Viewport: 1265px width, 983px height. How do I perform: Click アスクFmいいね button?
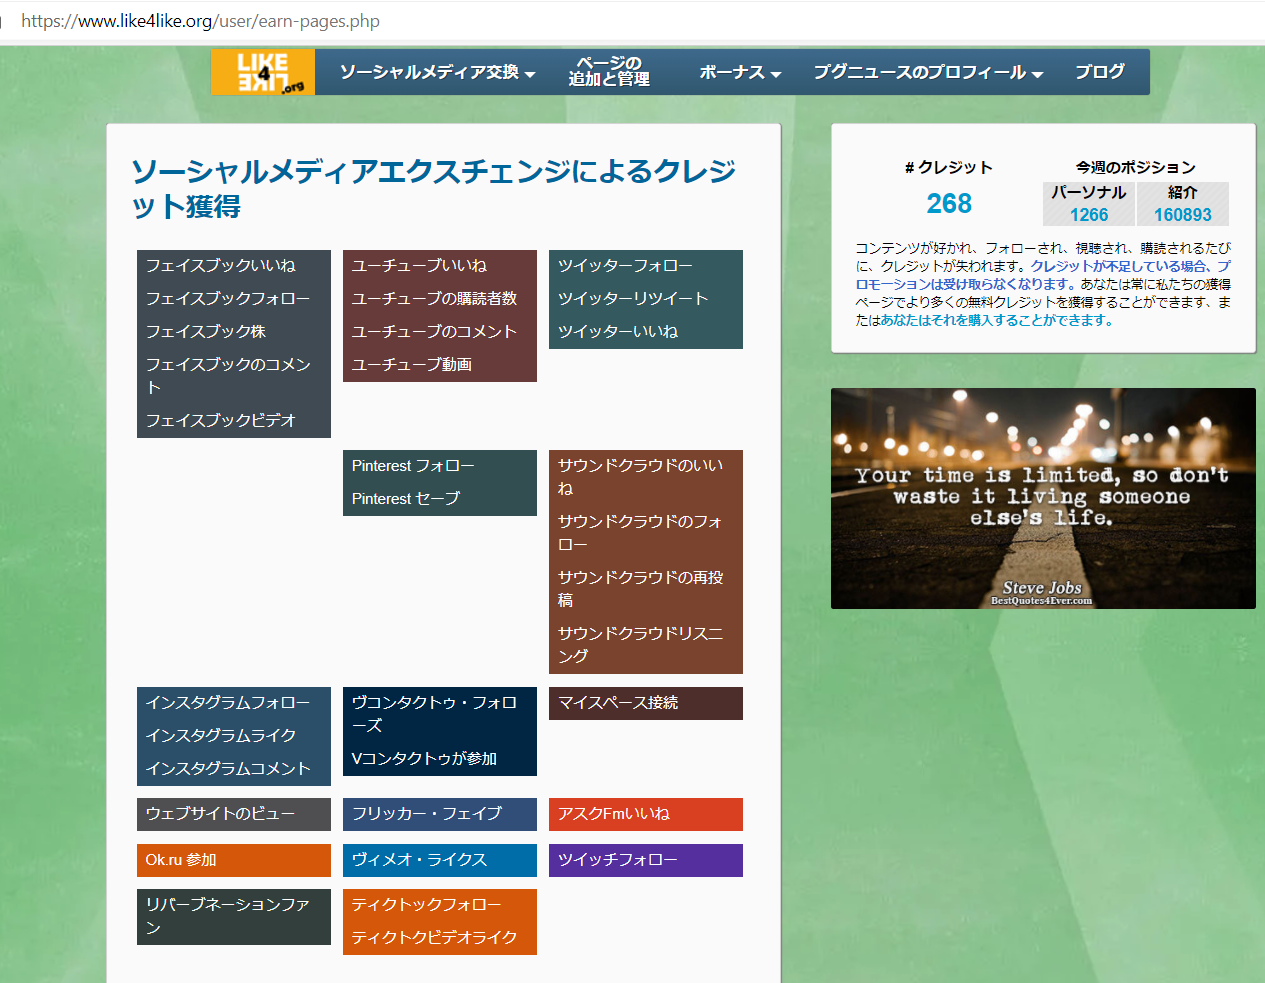click(646, 814)
